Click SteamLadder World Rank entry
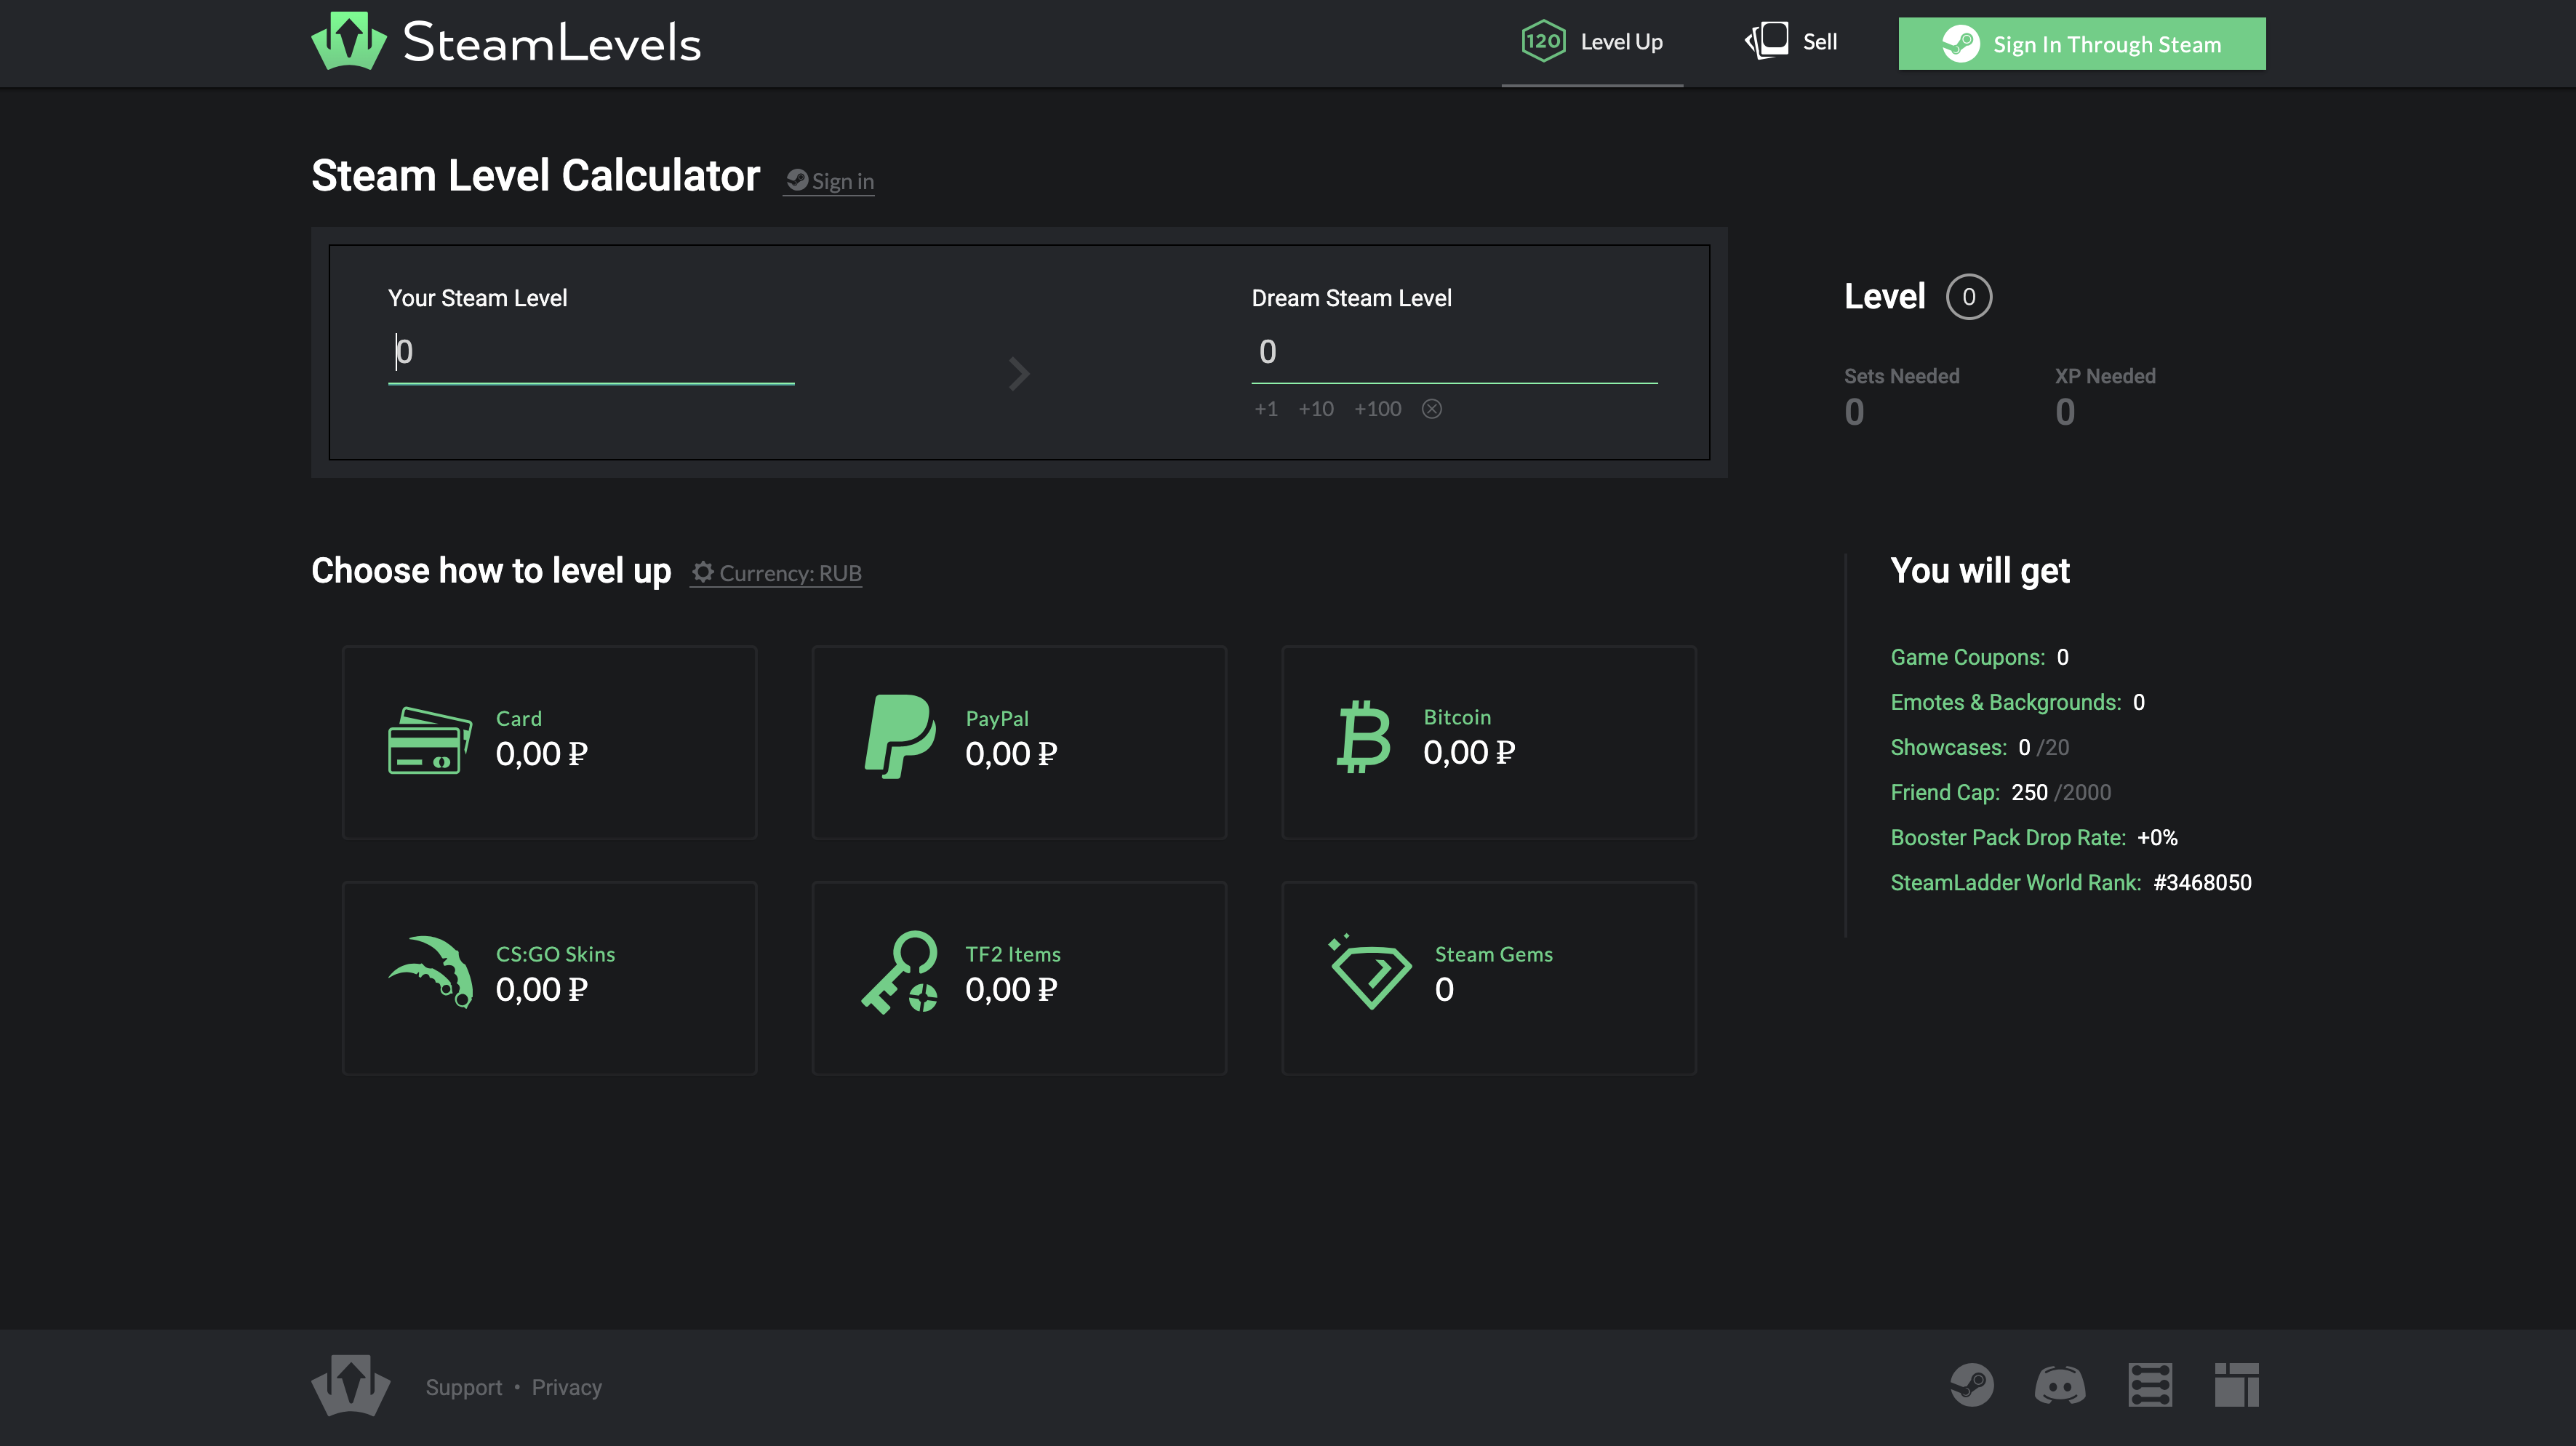 point(2070,882)
